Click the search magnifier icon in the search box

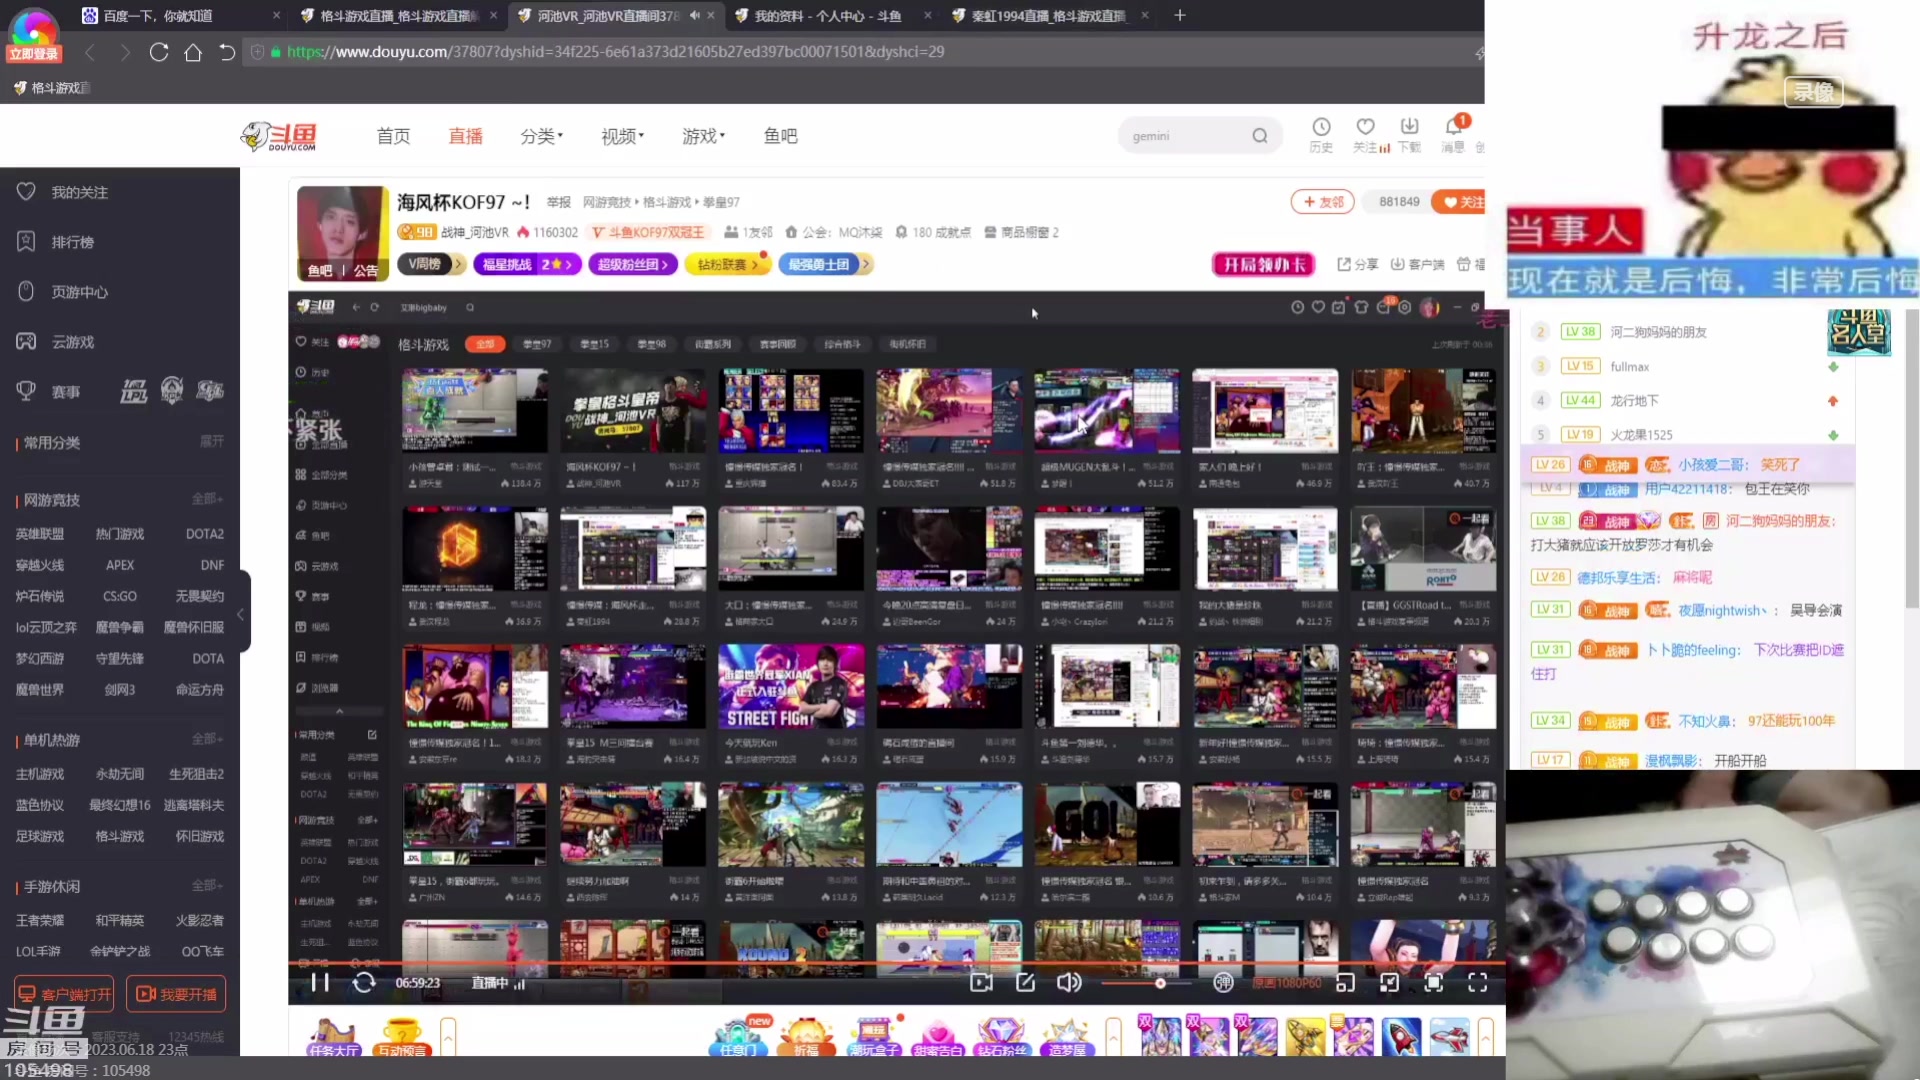tap(1260, 136)
